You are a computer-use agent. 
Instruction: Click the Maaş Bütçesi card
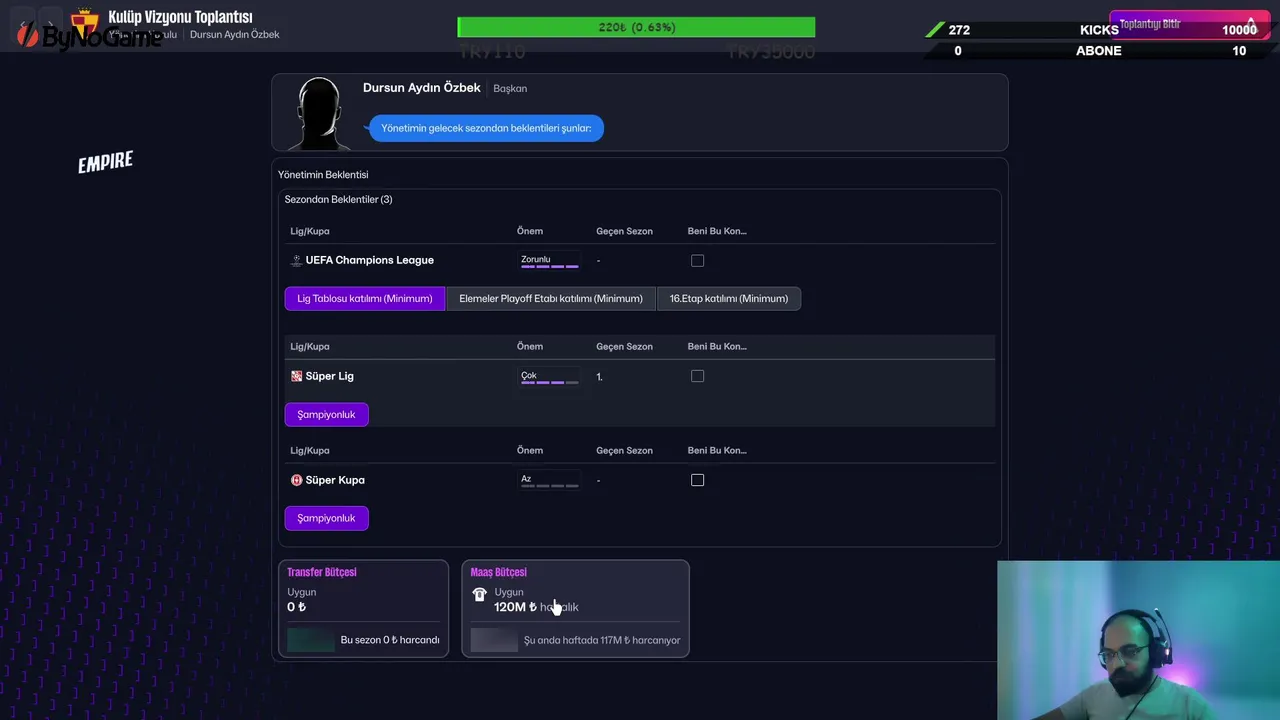pyautogui.click(x=575, y=609)
